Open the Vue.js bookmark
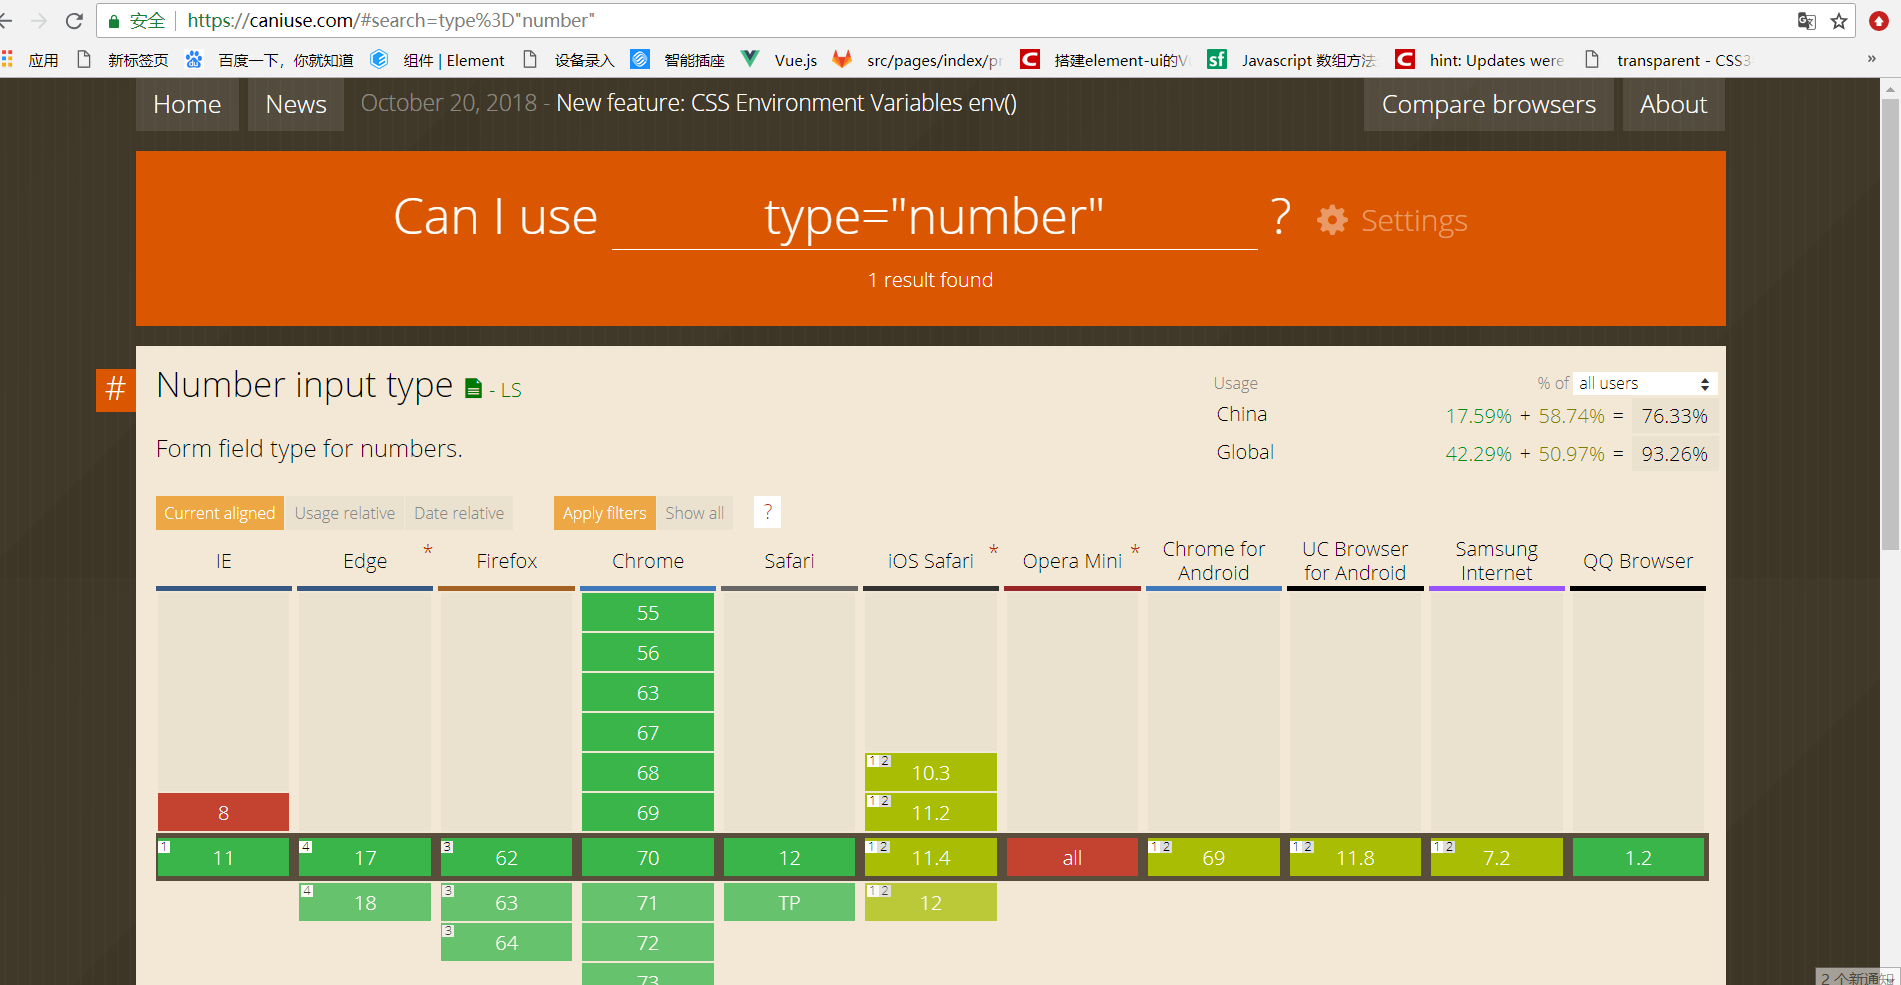 (x=779, y=60)
